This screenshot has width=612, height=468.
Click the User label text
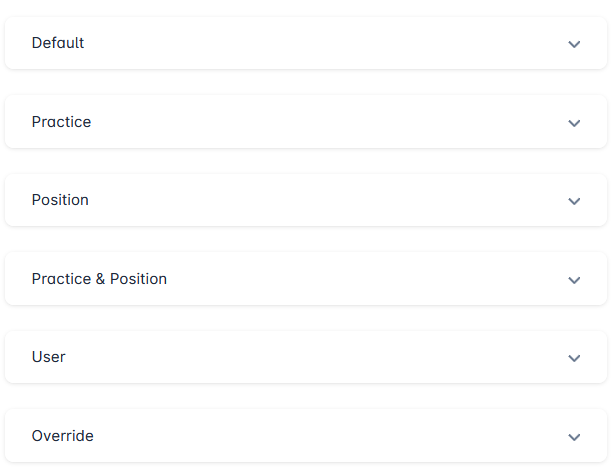coord(48,357)
